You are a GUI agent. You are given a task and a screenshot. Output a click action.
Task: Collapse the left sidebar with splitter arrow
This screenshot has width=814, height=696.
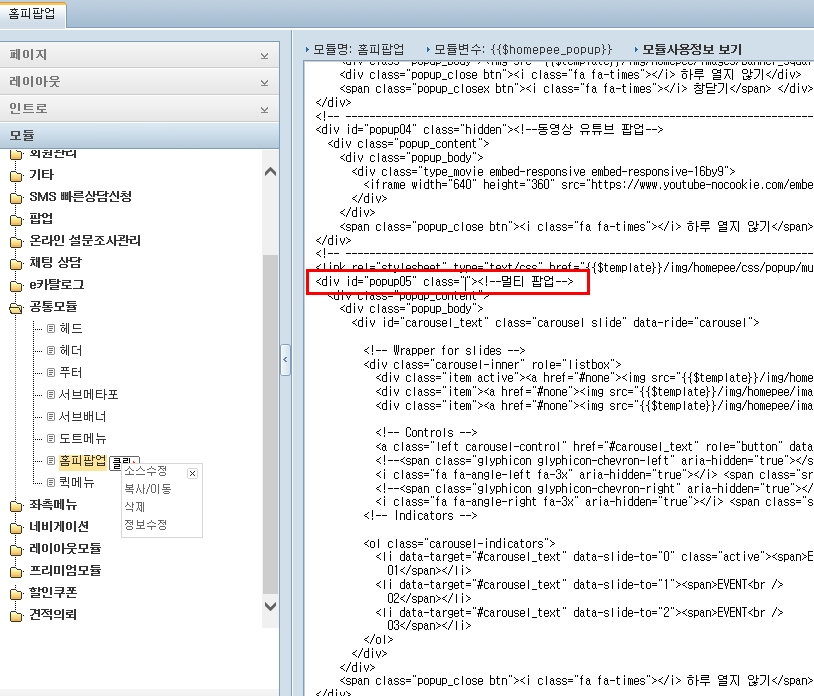click(x=285, y=359)
